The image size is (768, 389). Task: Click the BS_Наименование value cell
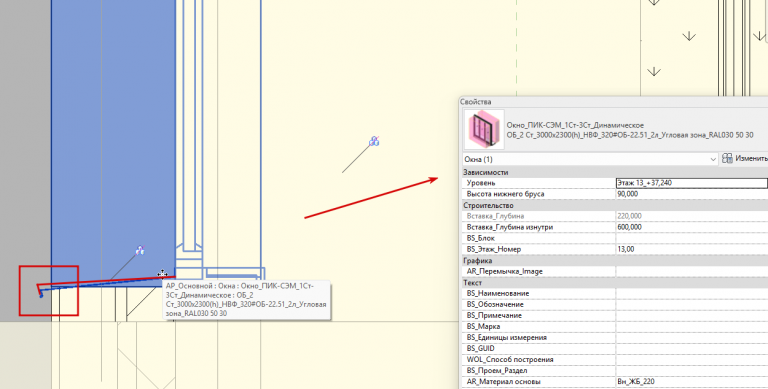692,293
